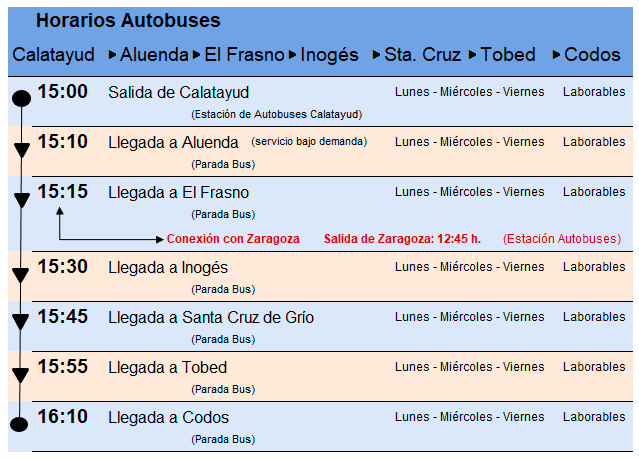
Task: Click the triangle arrow before Codos in header
Action: 557,55
